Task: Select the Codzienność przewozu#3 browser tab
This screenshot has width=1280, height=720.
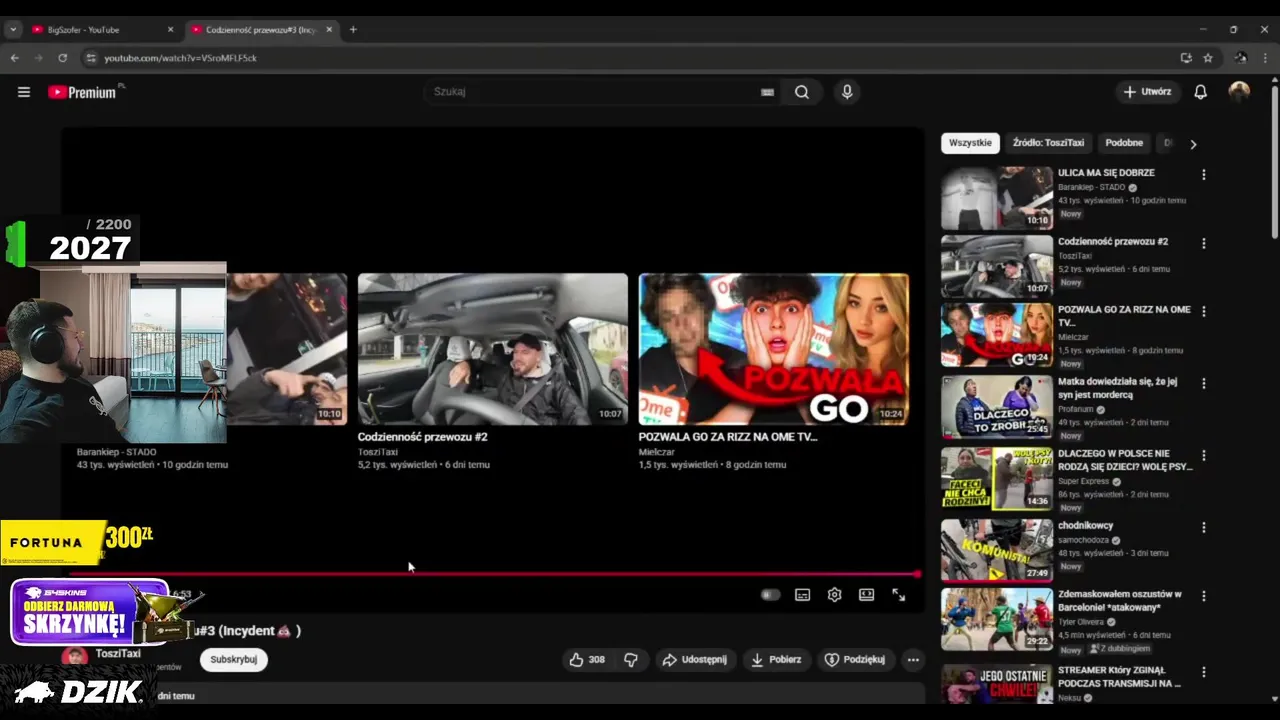Action: [x=262, y=30]
